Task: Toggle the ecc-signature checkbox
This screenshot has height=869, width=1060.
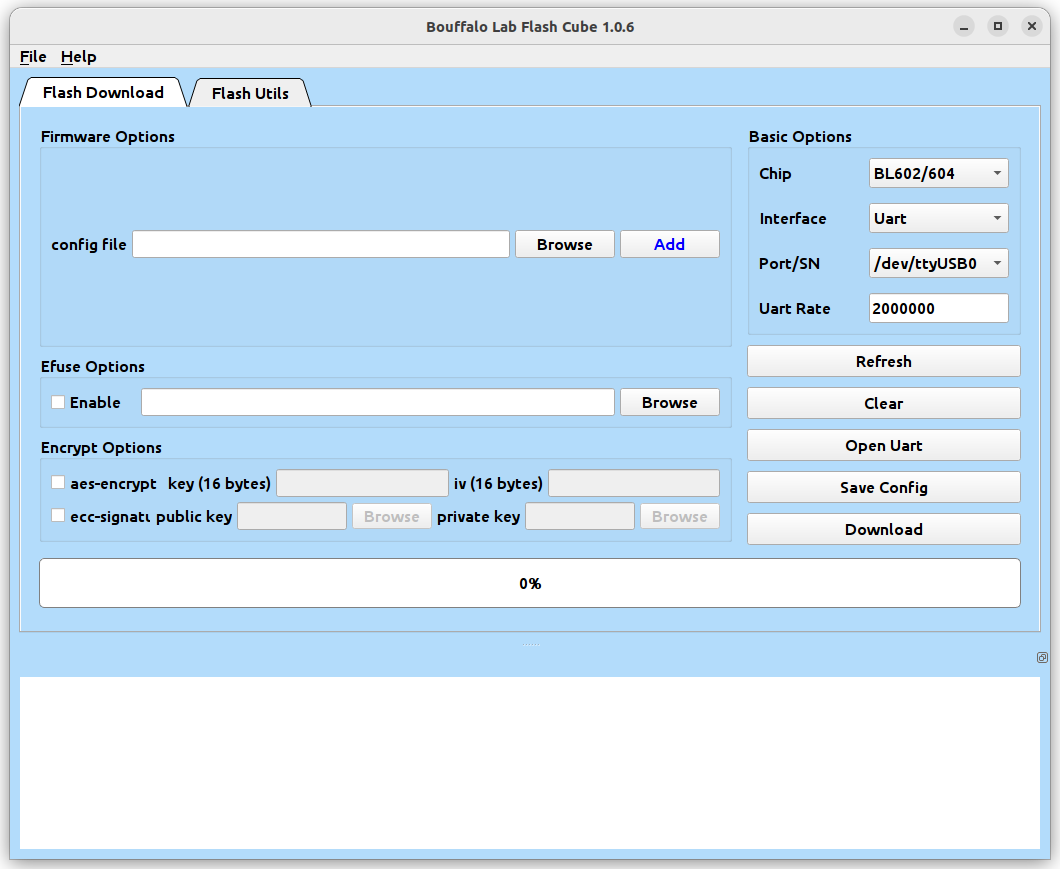Action: (x=58, y=515)
